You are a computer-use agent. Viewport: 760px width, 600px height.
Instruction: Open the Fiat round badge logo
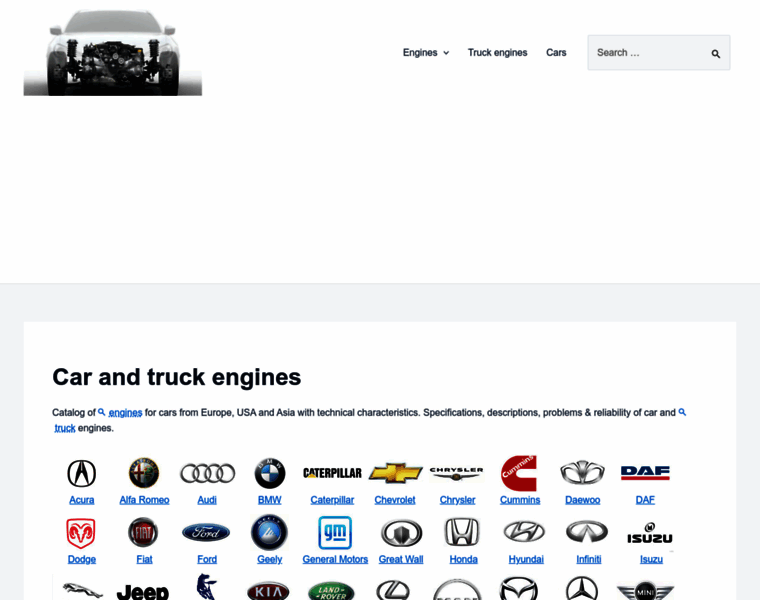click(x=143, y=533)
